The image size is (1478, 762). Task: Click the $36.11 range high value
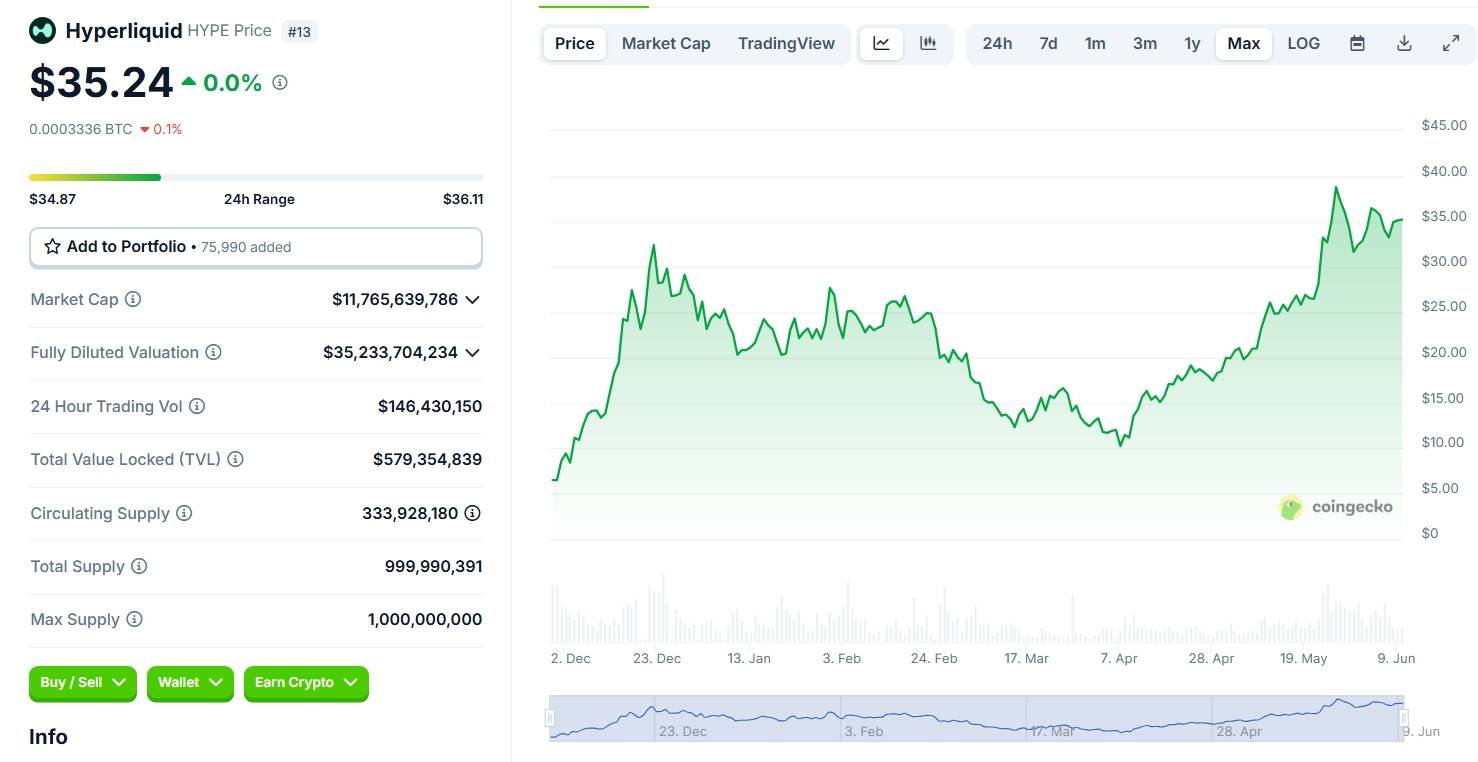pos(463,199)
